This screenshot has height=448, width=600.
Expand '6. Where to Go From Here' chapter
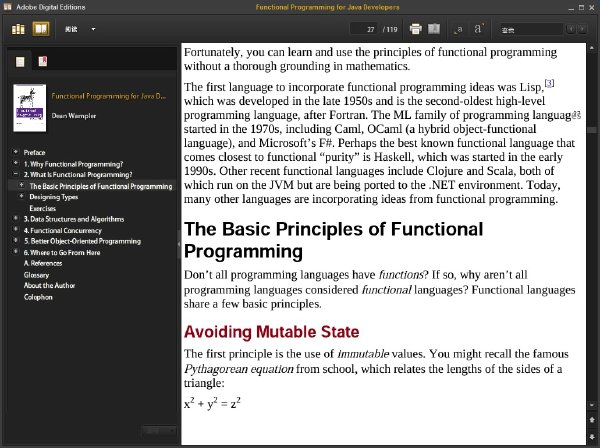pyautogui.click(x=16, y=252)
